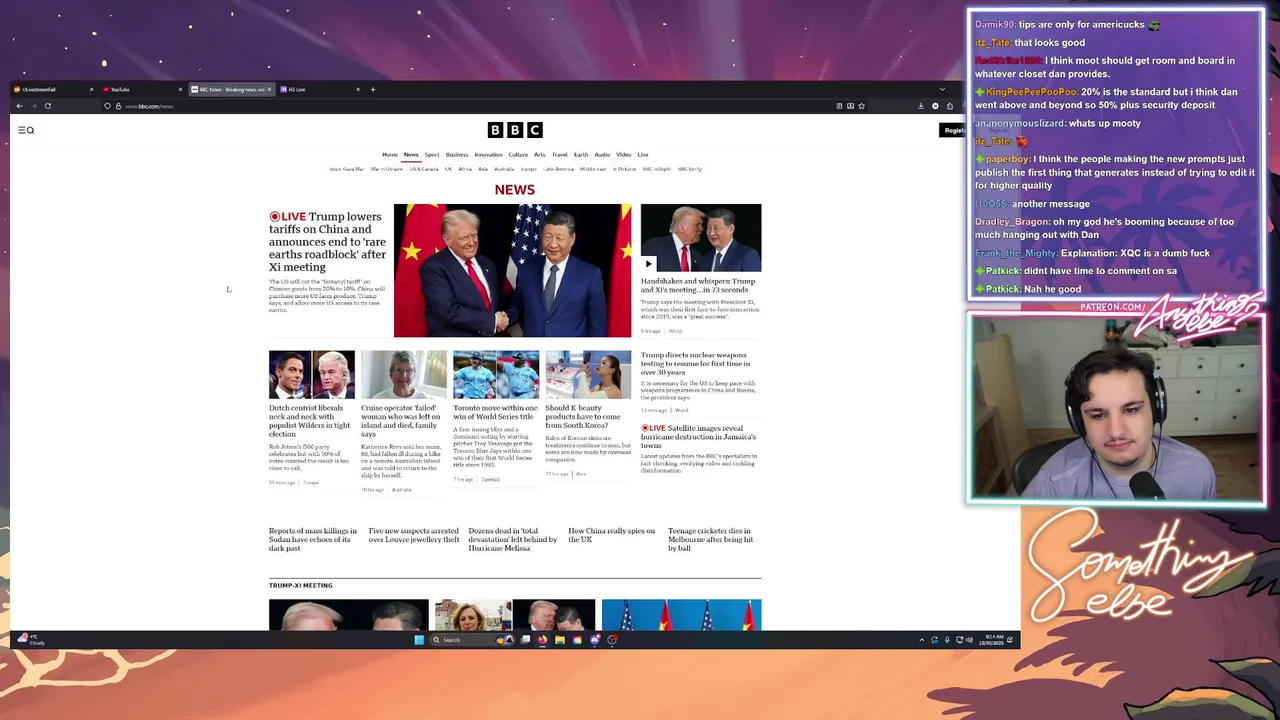The height and width of the screenshot is (720, 1280).
Task: Select the Israel-Gaza War subtopic
Action: click(x=347, y=169)
